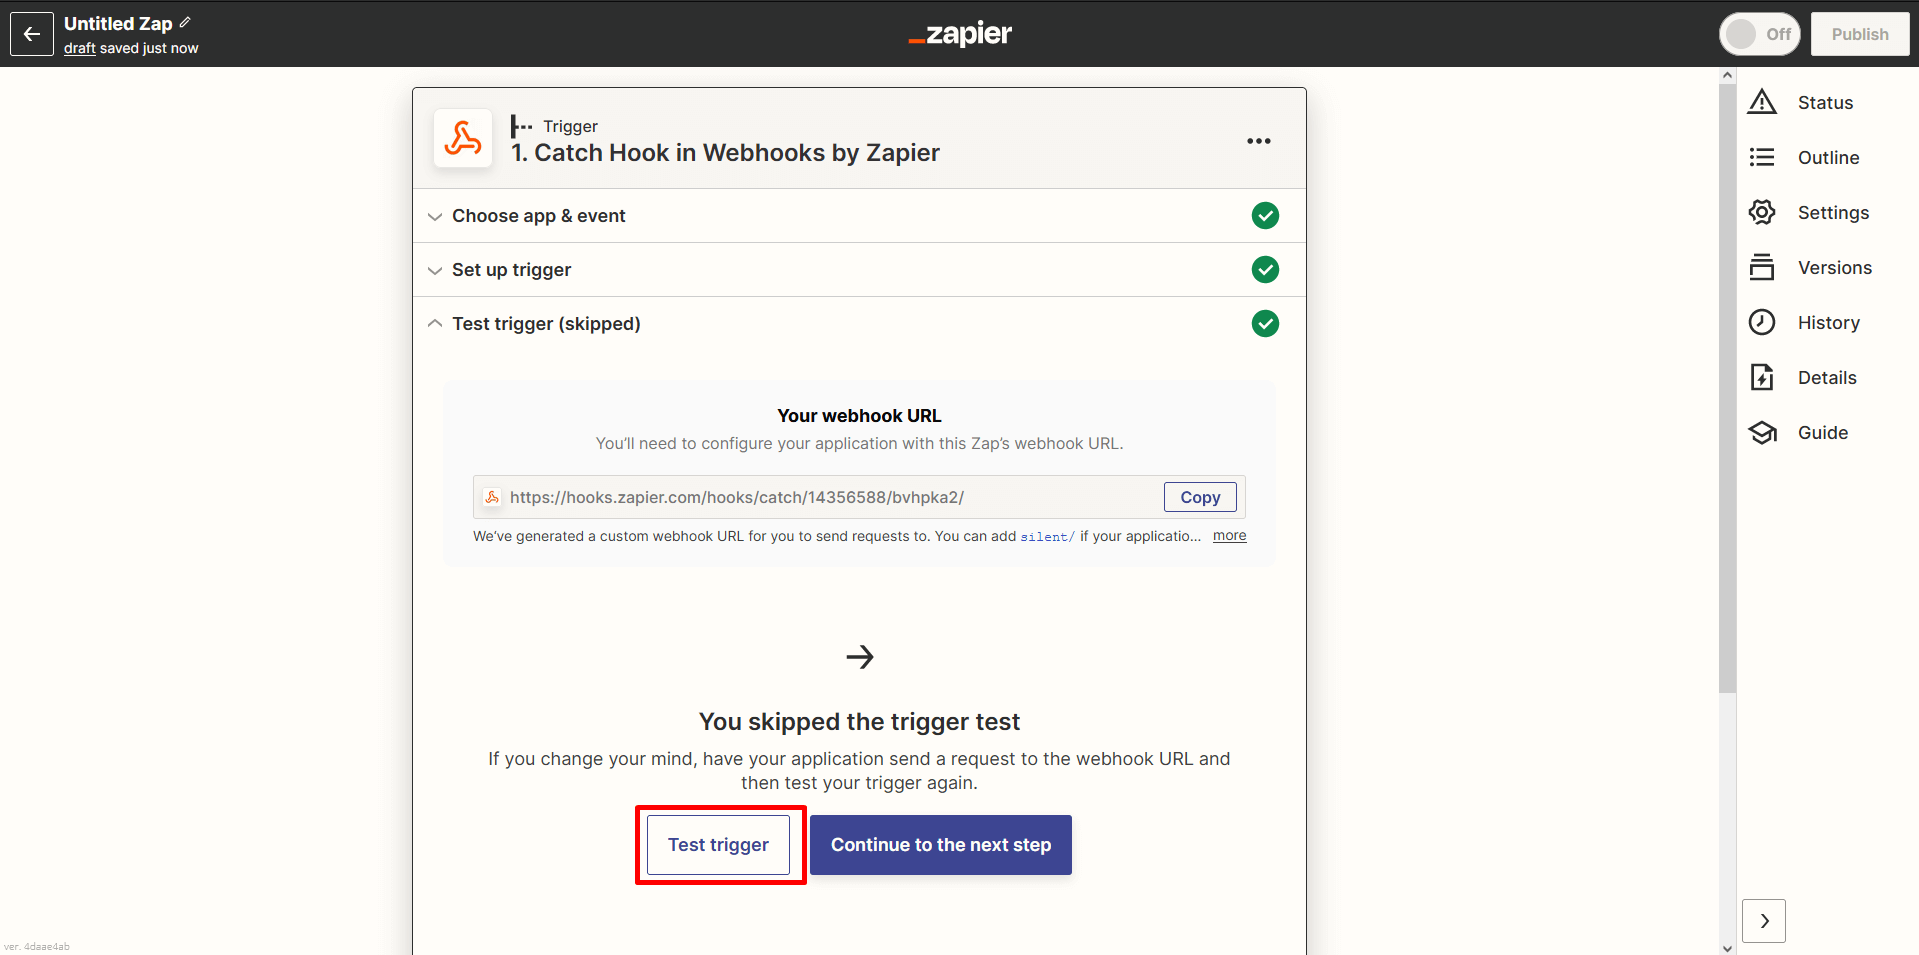Screen dimensions: 1919x955
Task: Click the Test trigger button
Action: (x=718, y=845)
